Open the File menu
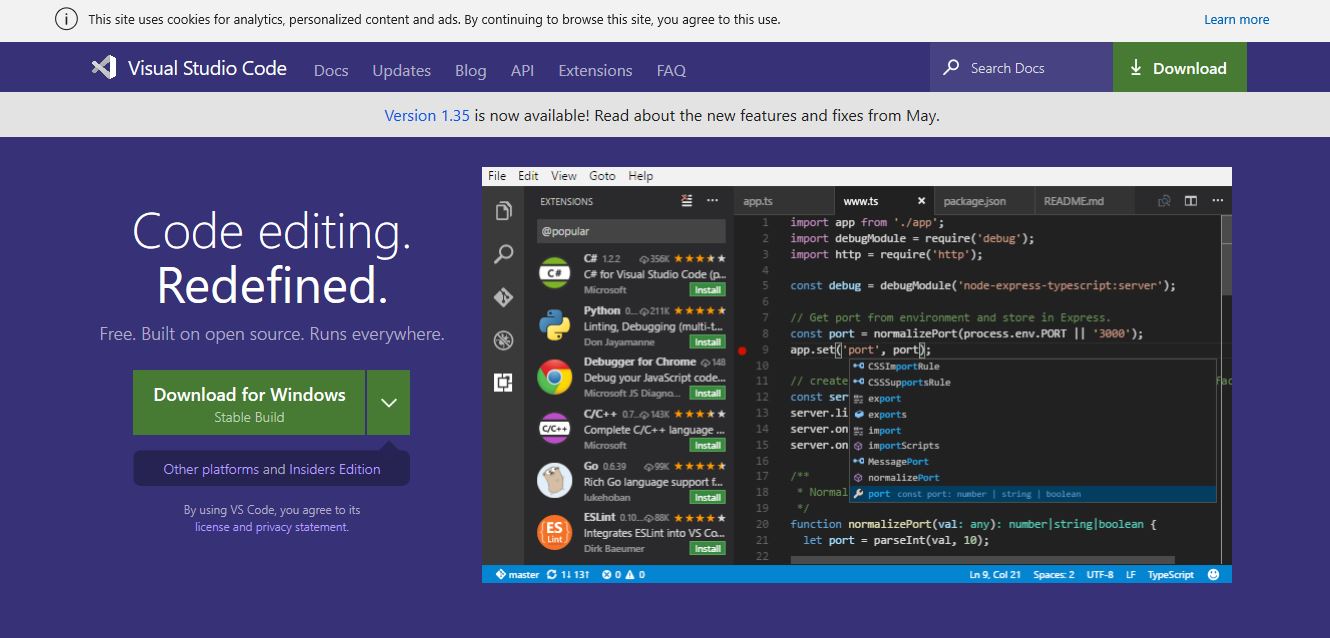The image size is (1330, 638). pos(496,175)
